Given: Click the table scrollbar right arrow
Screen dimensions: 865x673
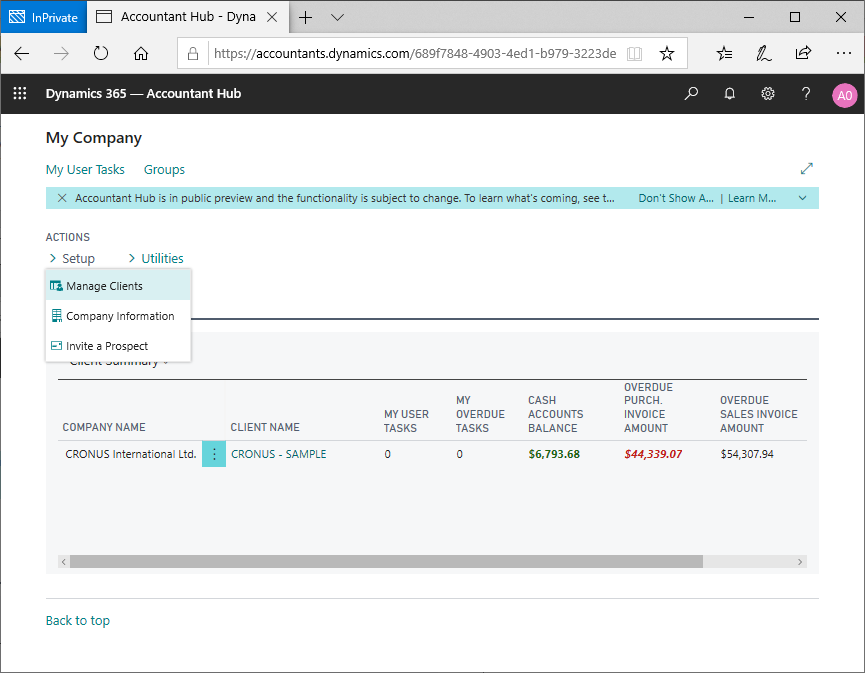Looking at the screenshot, I should (800, 562).
